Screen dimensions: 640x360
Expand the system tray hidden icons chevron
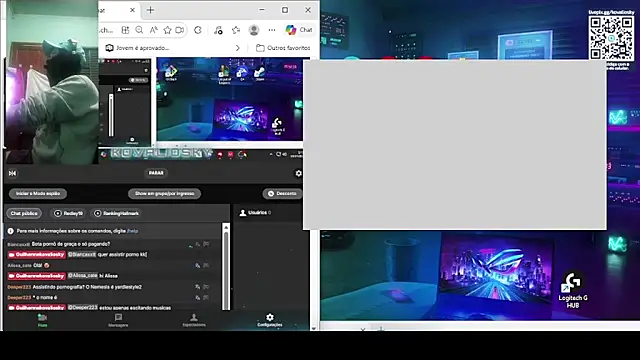(x=271, y=154)
